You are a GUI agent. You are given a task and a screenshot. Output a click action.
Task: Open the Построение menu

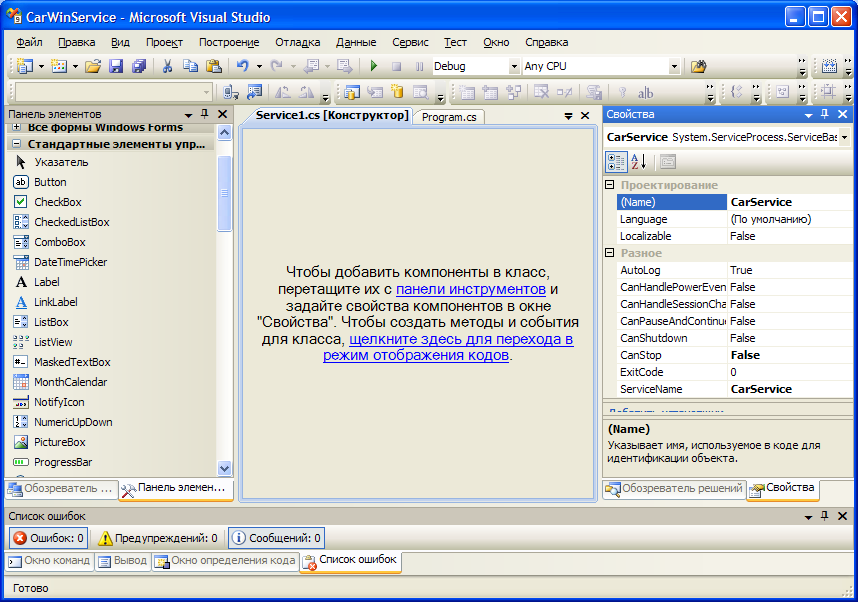pos(229,42)
